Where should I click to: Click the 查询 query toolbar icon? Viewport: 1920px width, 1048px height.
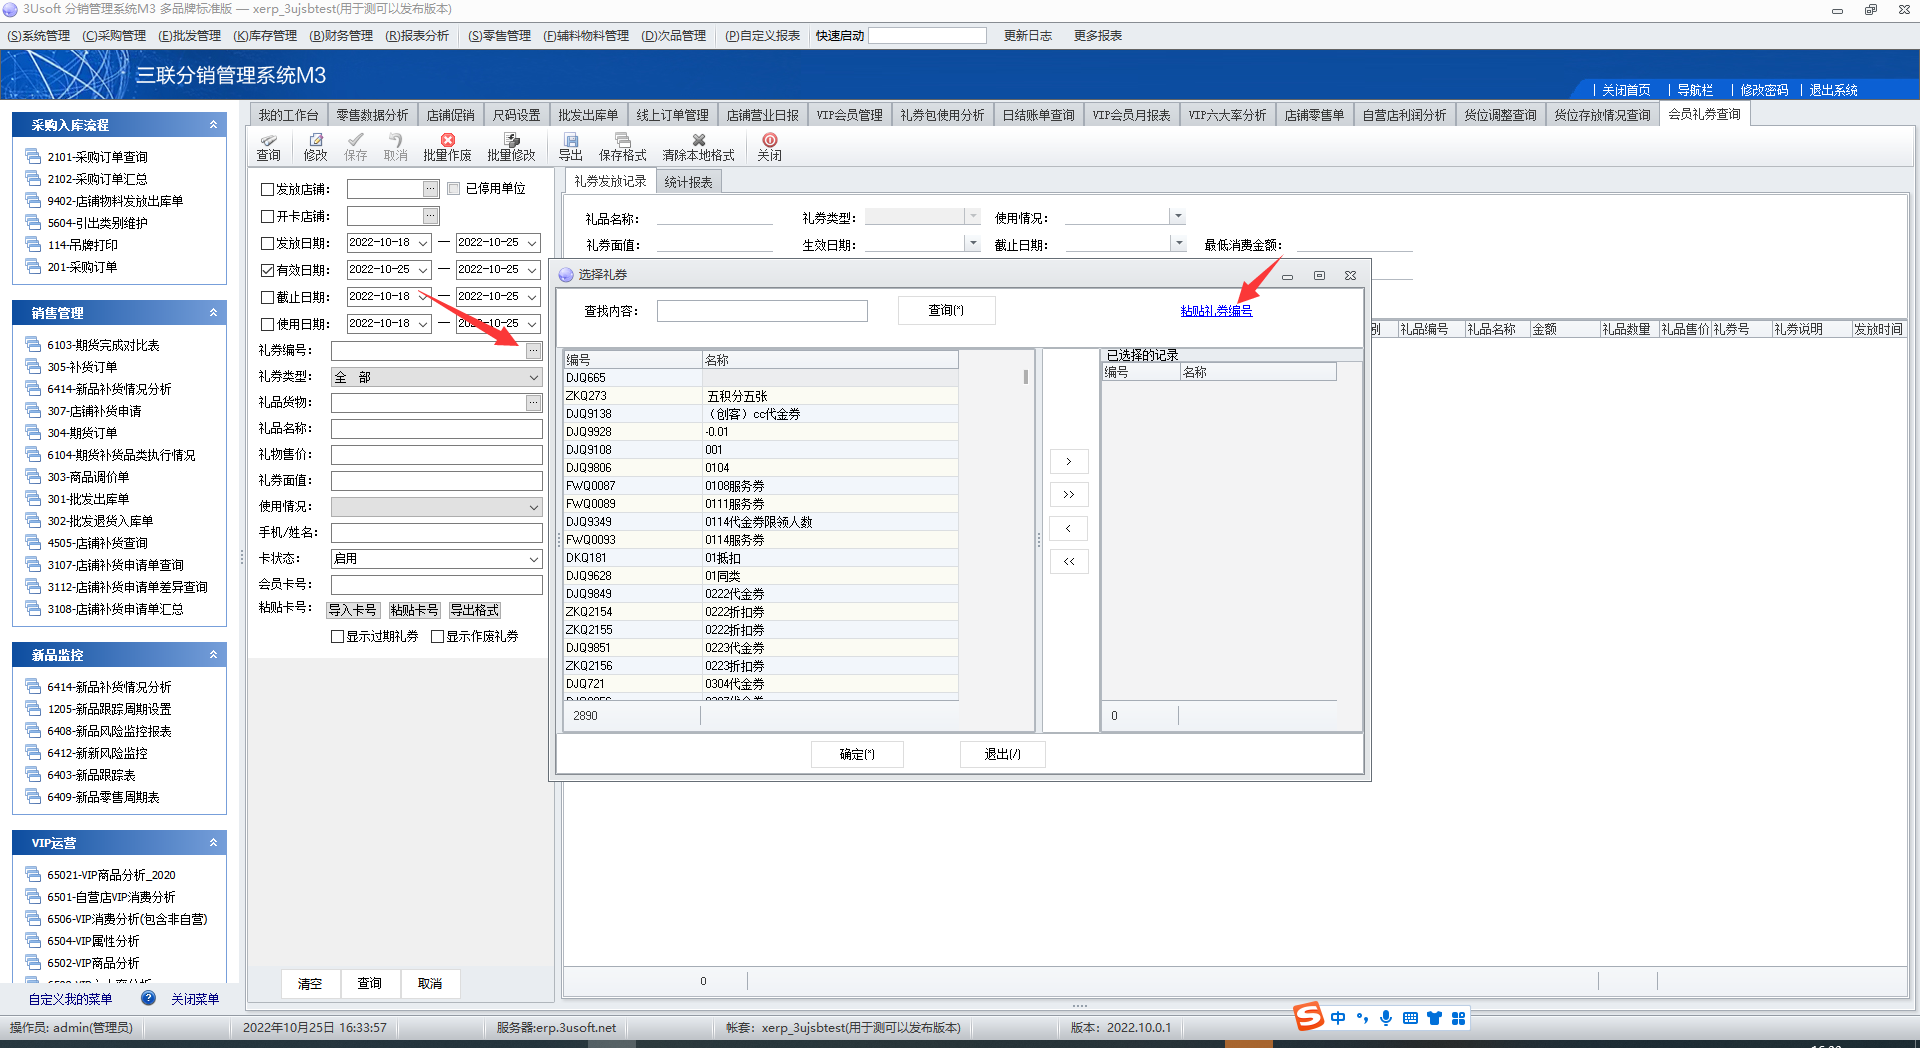[268, 147]
